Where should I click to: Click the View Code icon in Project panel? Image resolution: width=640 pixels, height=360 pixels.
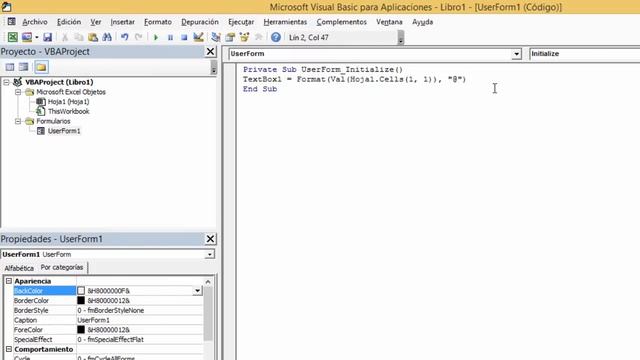tap(10, 67)
